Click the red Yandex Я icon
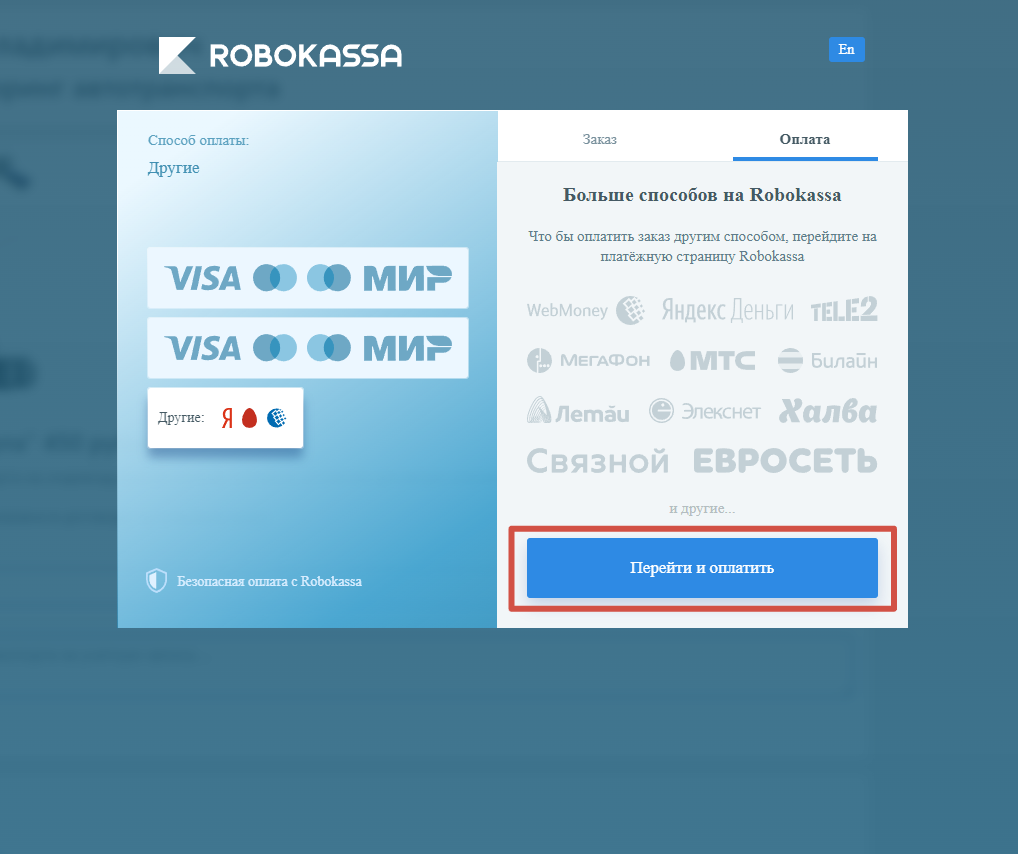Image resolution: width=1018 pixels, height=854 pixels. pos(227,418)
